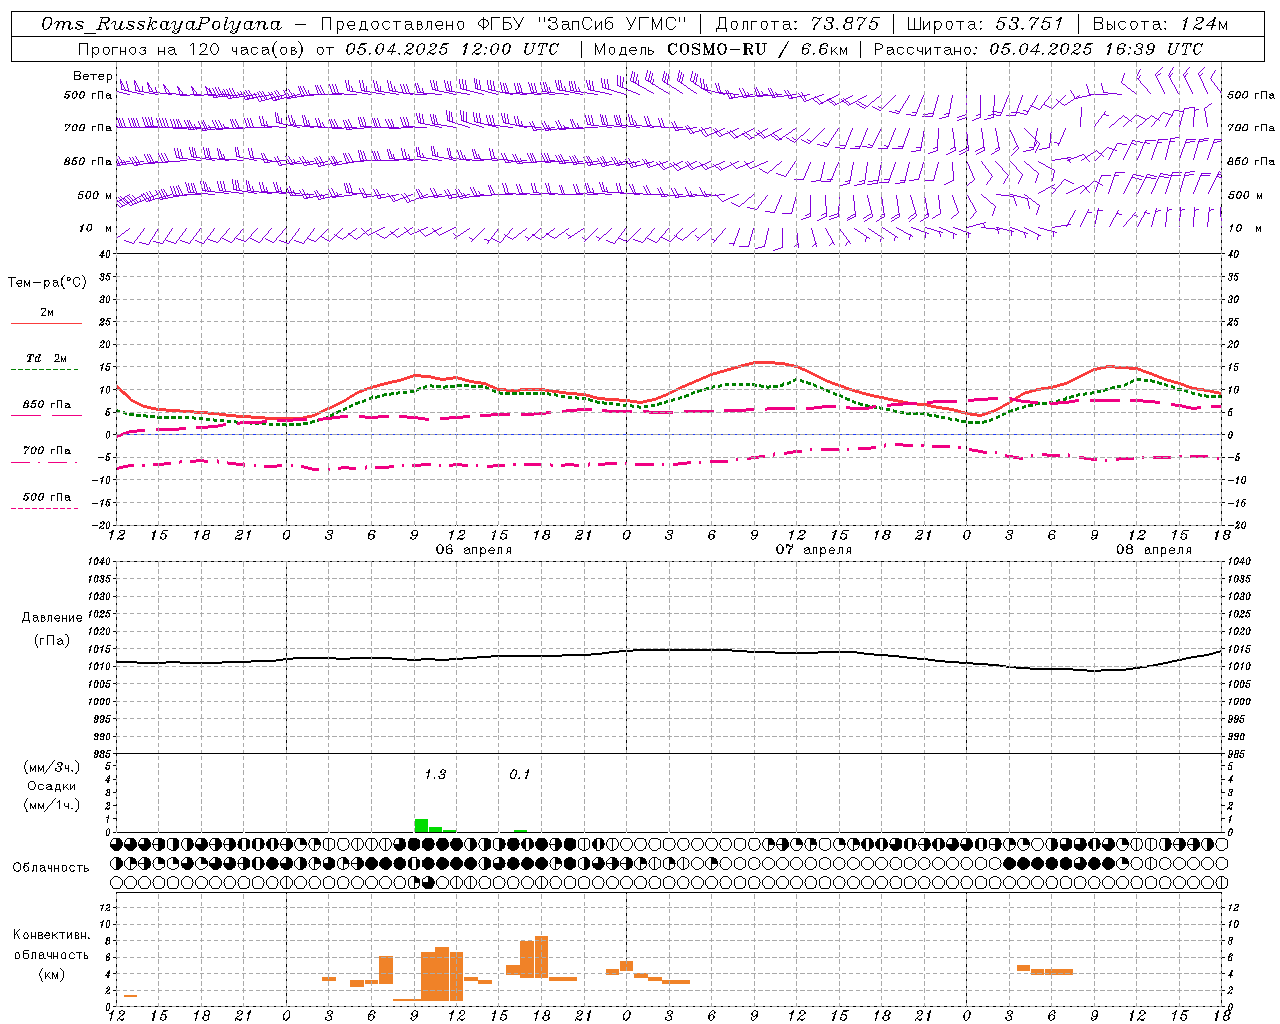The height and width of the screenshot is (1024, 1280).
Task: Click the 'Конвективн.' convective cloud label
Action: [51, 935]
